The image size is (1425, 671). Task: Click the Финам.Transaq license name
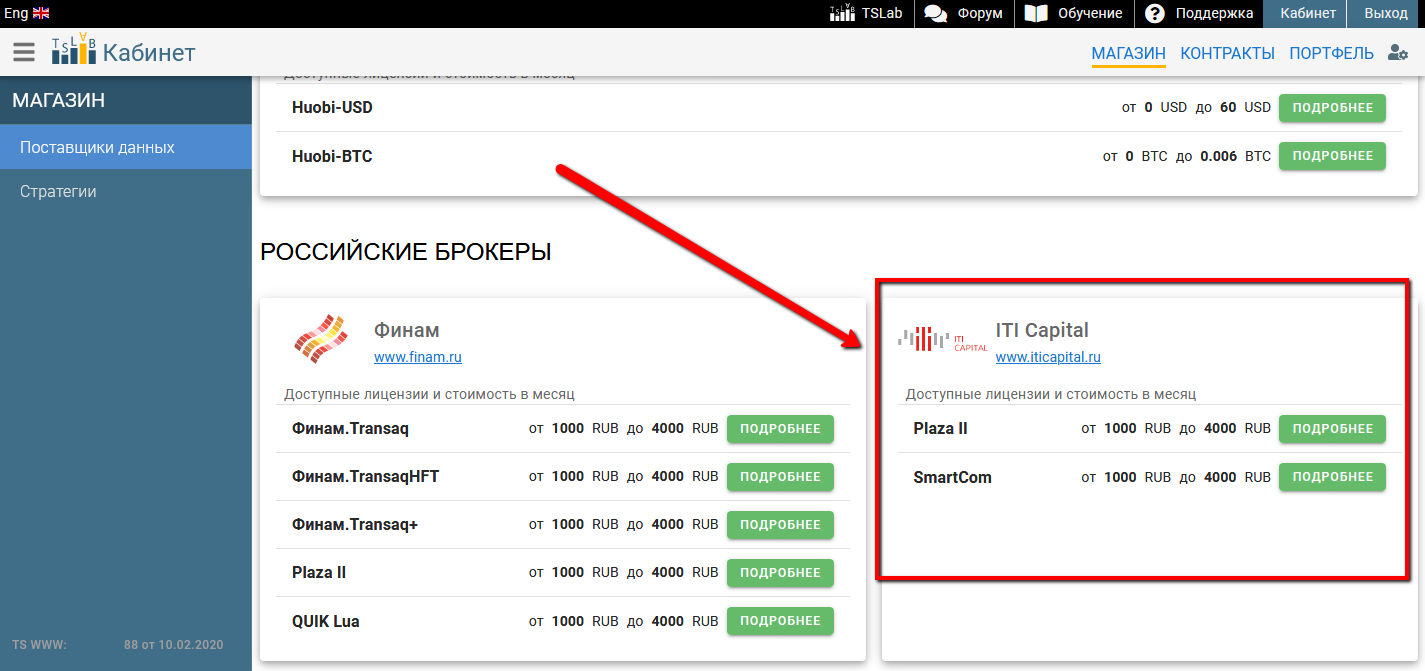350,429
